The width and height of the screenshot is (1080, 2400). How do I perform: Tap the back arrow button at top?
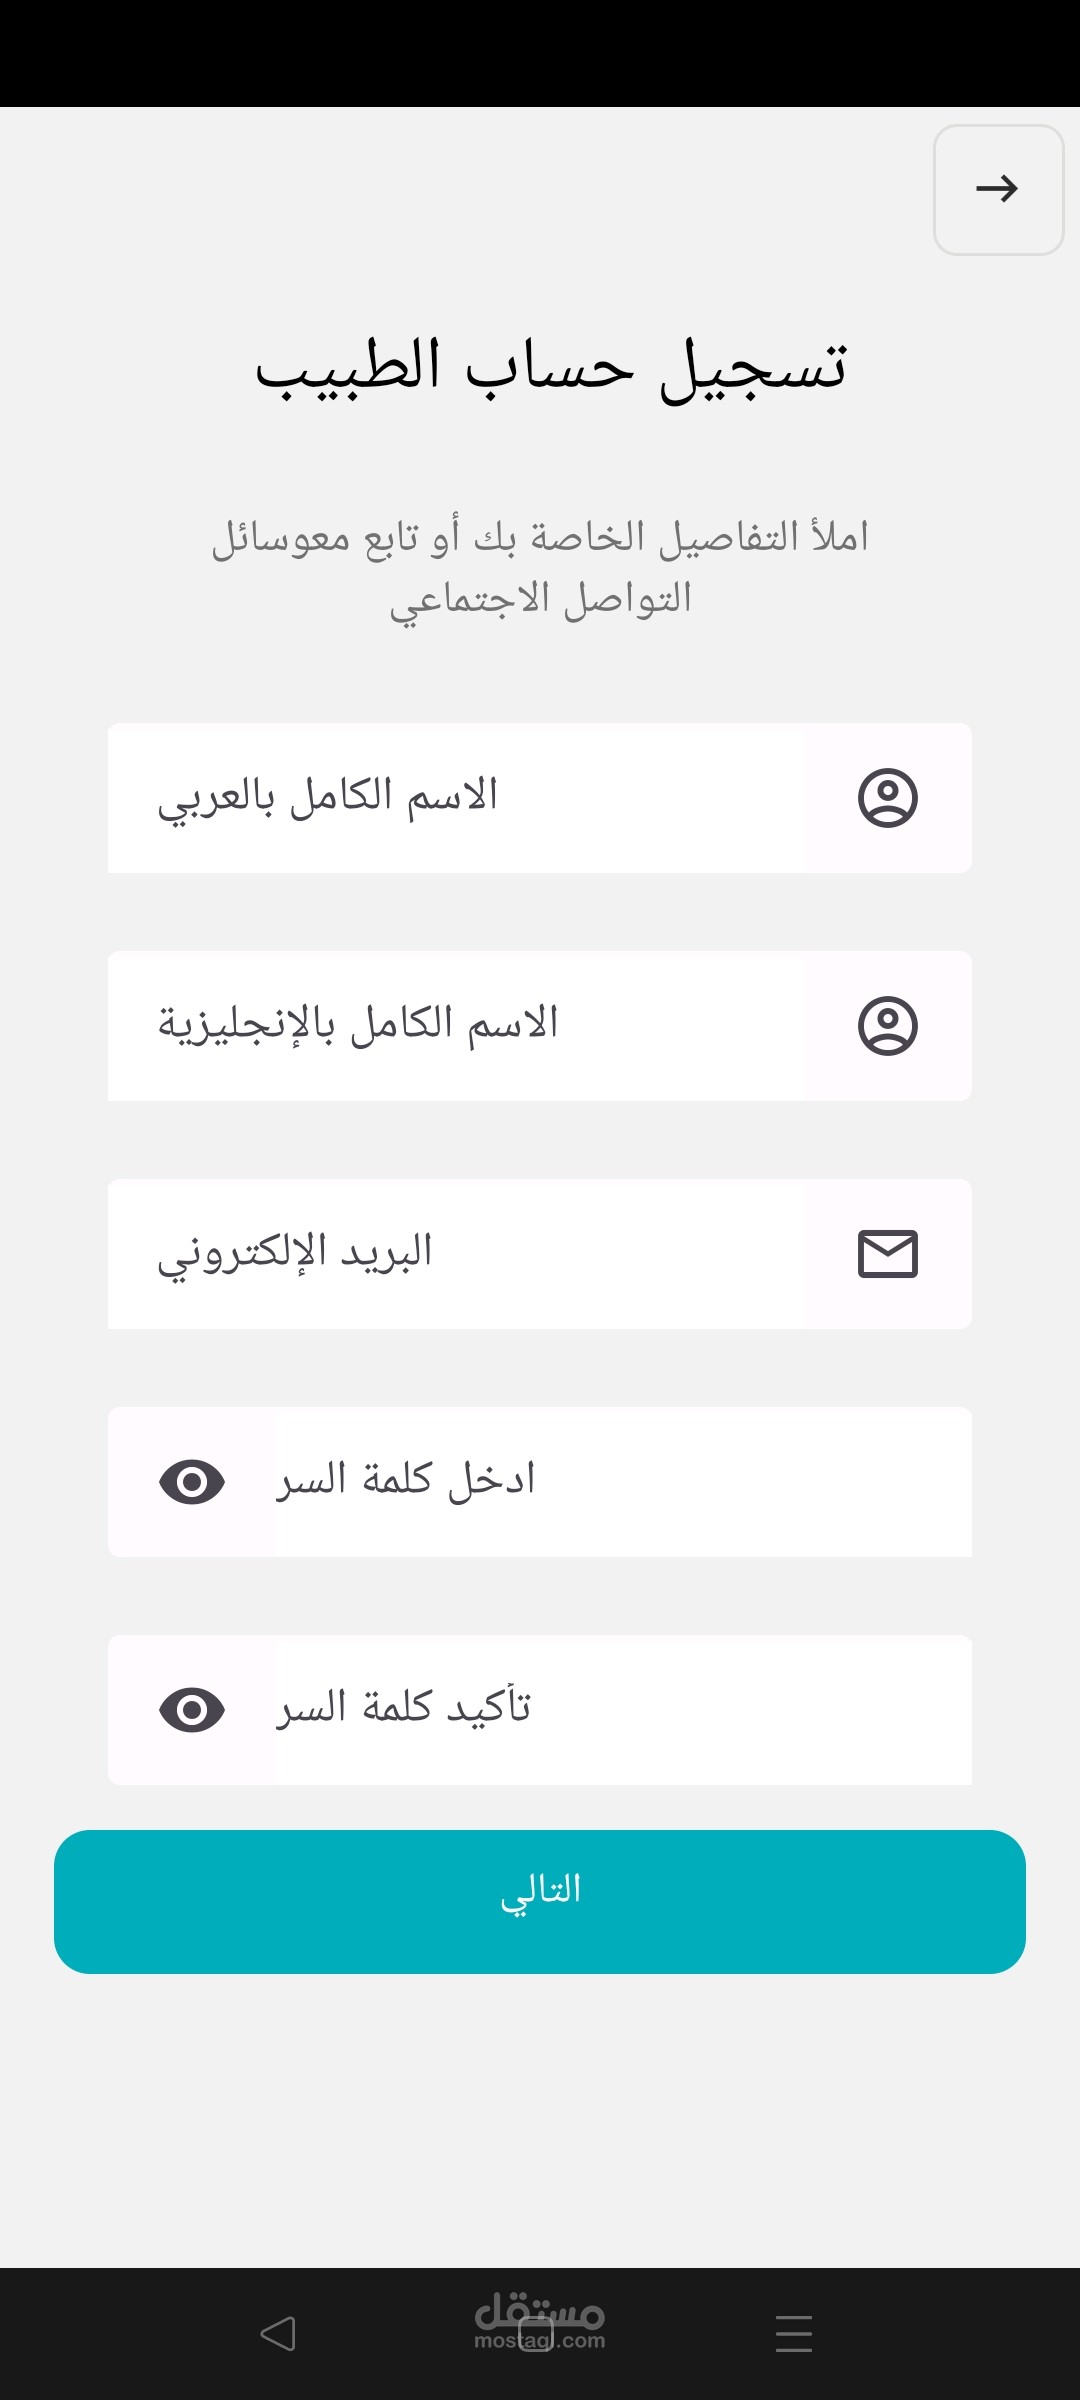(997, 189)
